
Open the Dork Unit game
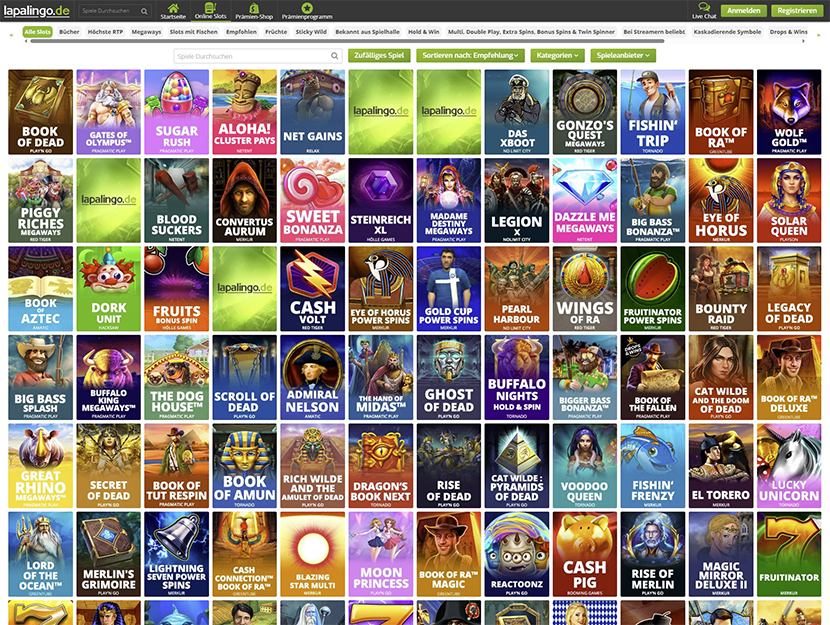coord(109,288)
